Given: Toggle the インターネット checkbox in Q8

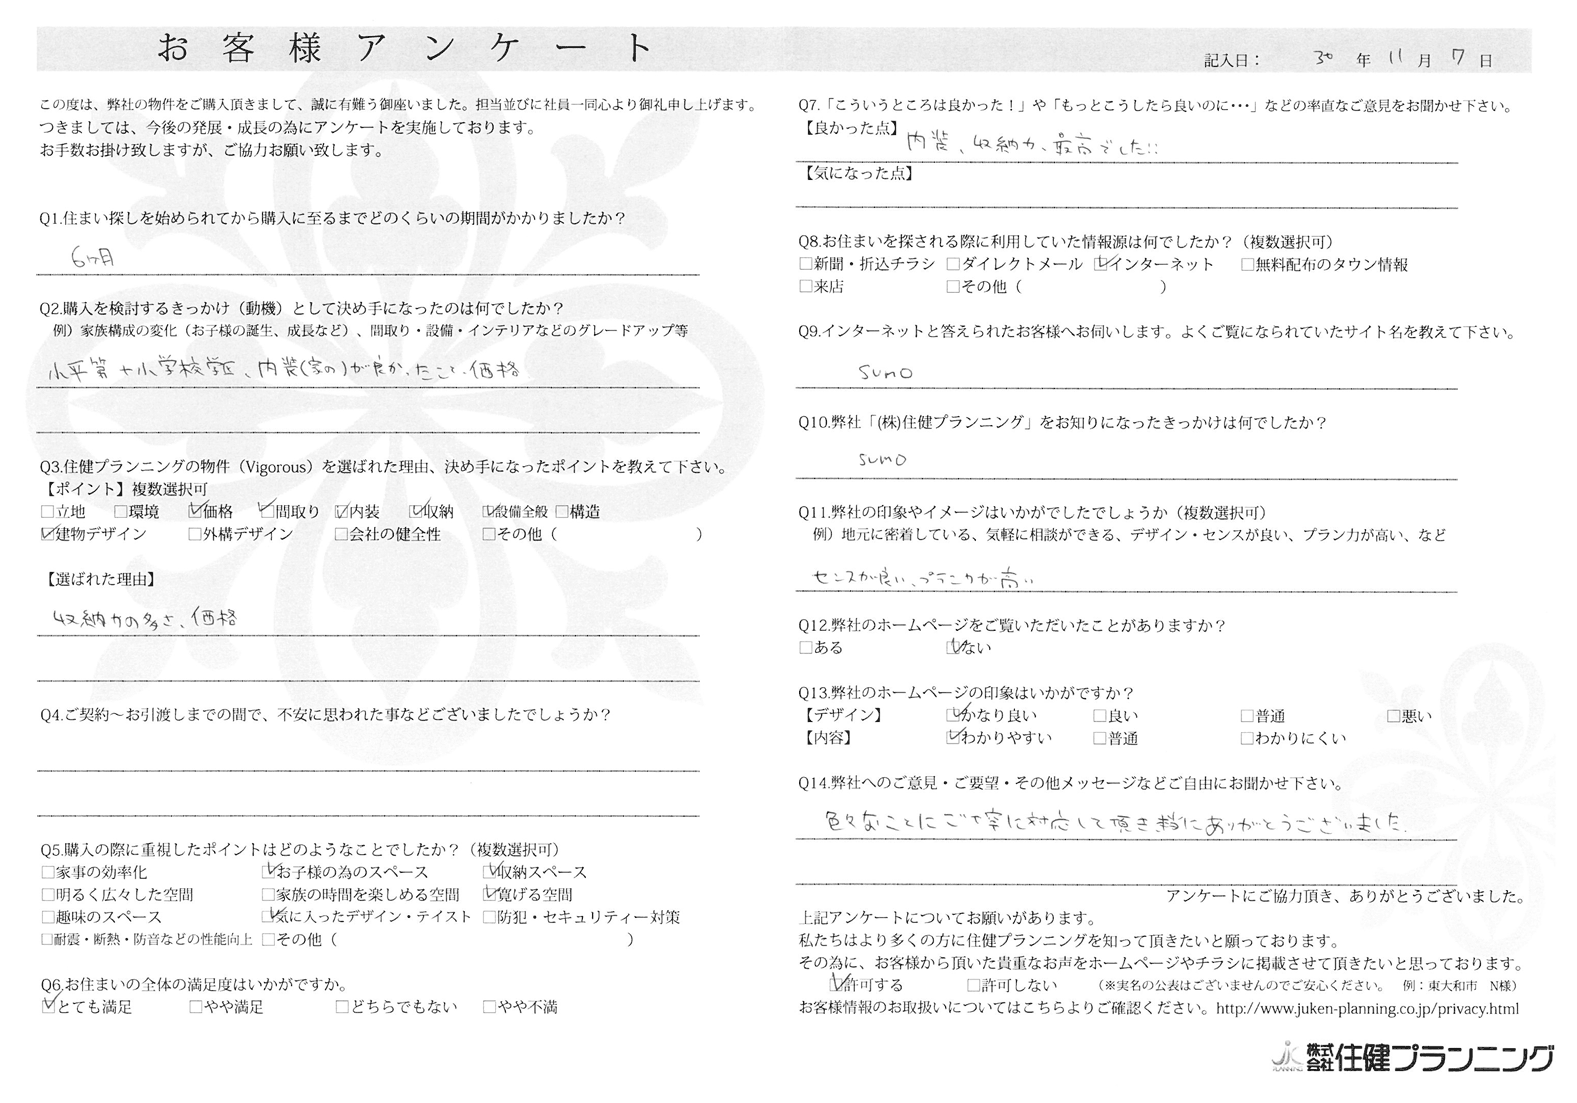Looking at the screenshot, I should [x=1101, y=265].
